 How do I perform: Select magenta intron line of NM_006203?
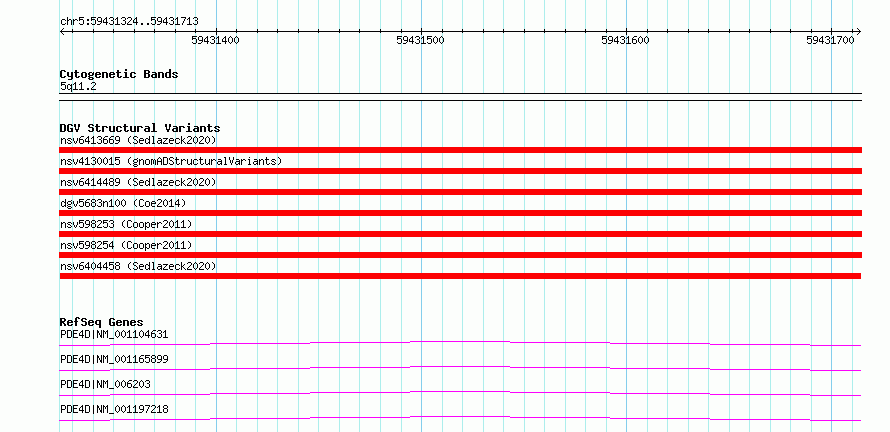[x=460, y=393]
